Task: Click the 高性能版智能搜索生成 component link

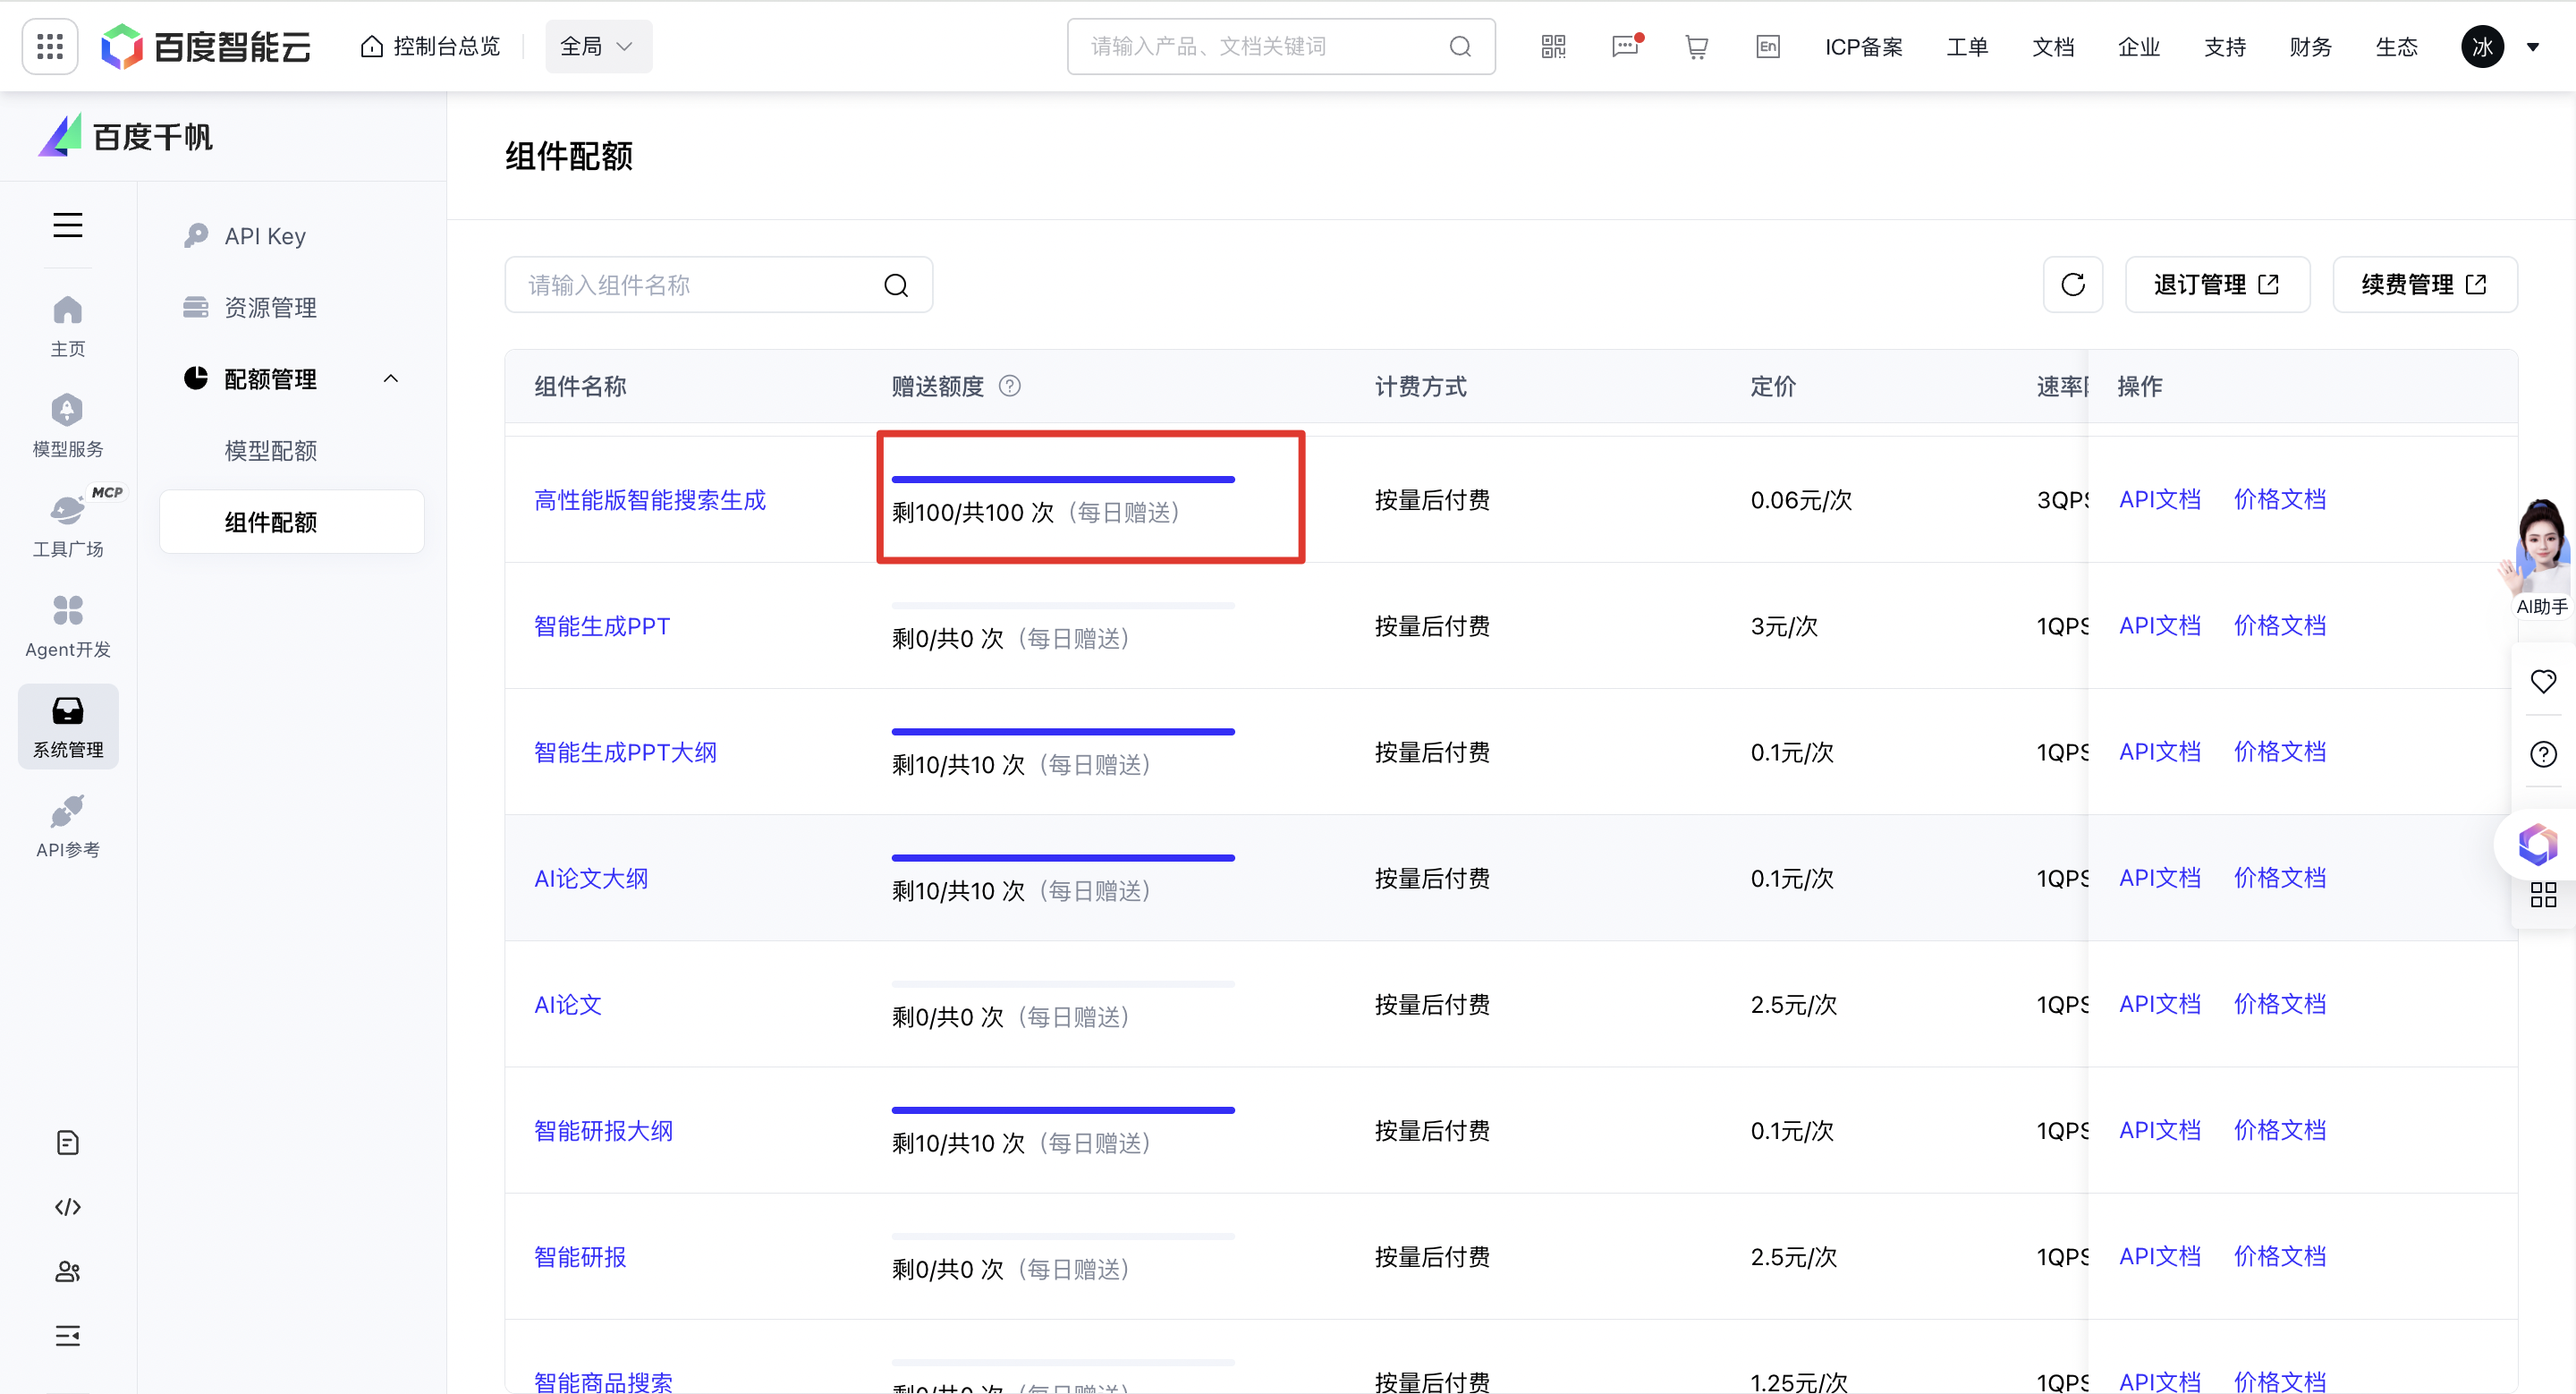Action: tap(649, 499)
